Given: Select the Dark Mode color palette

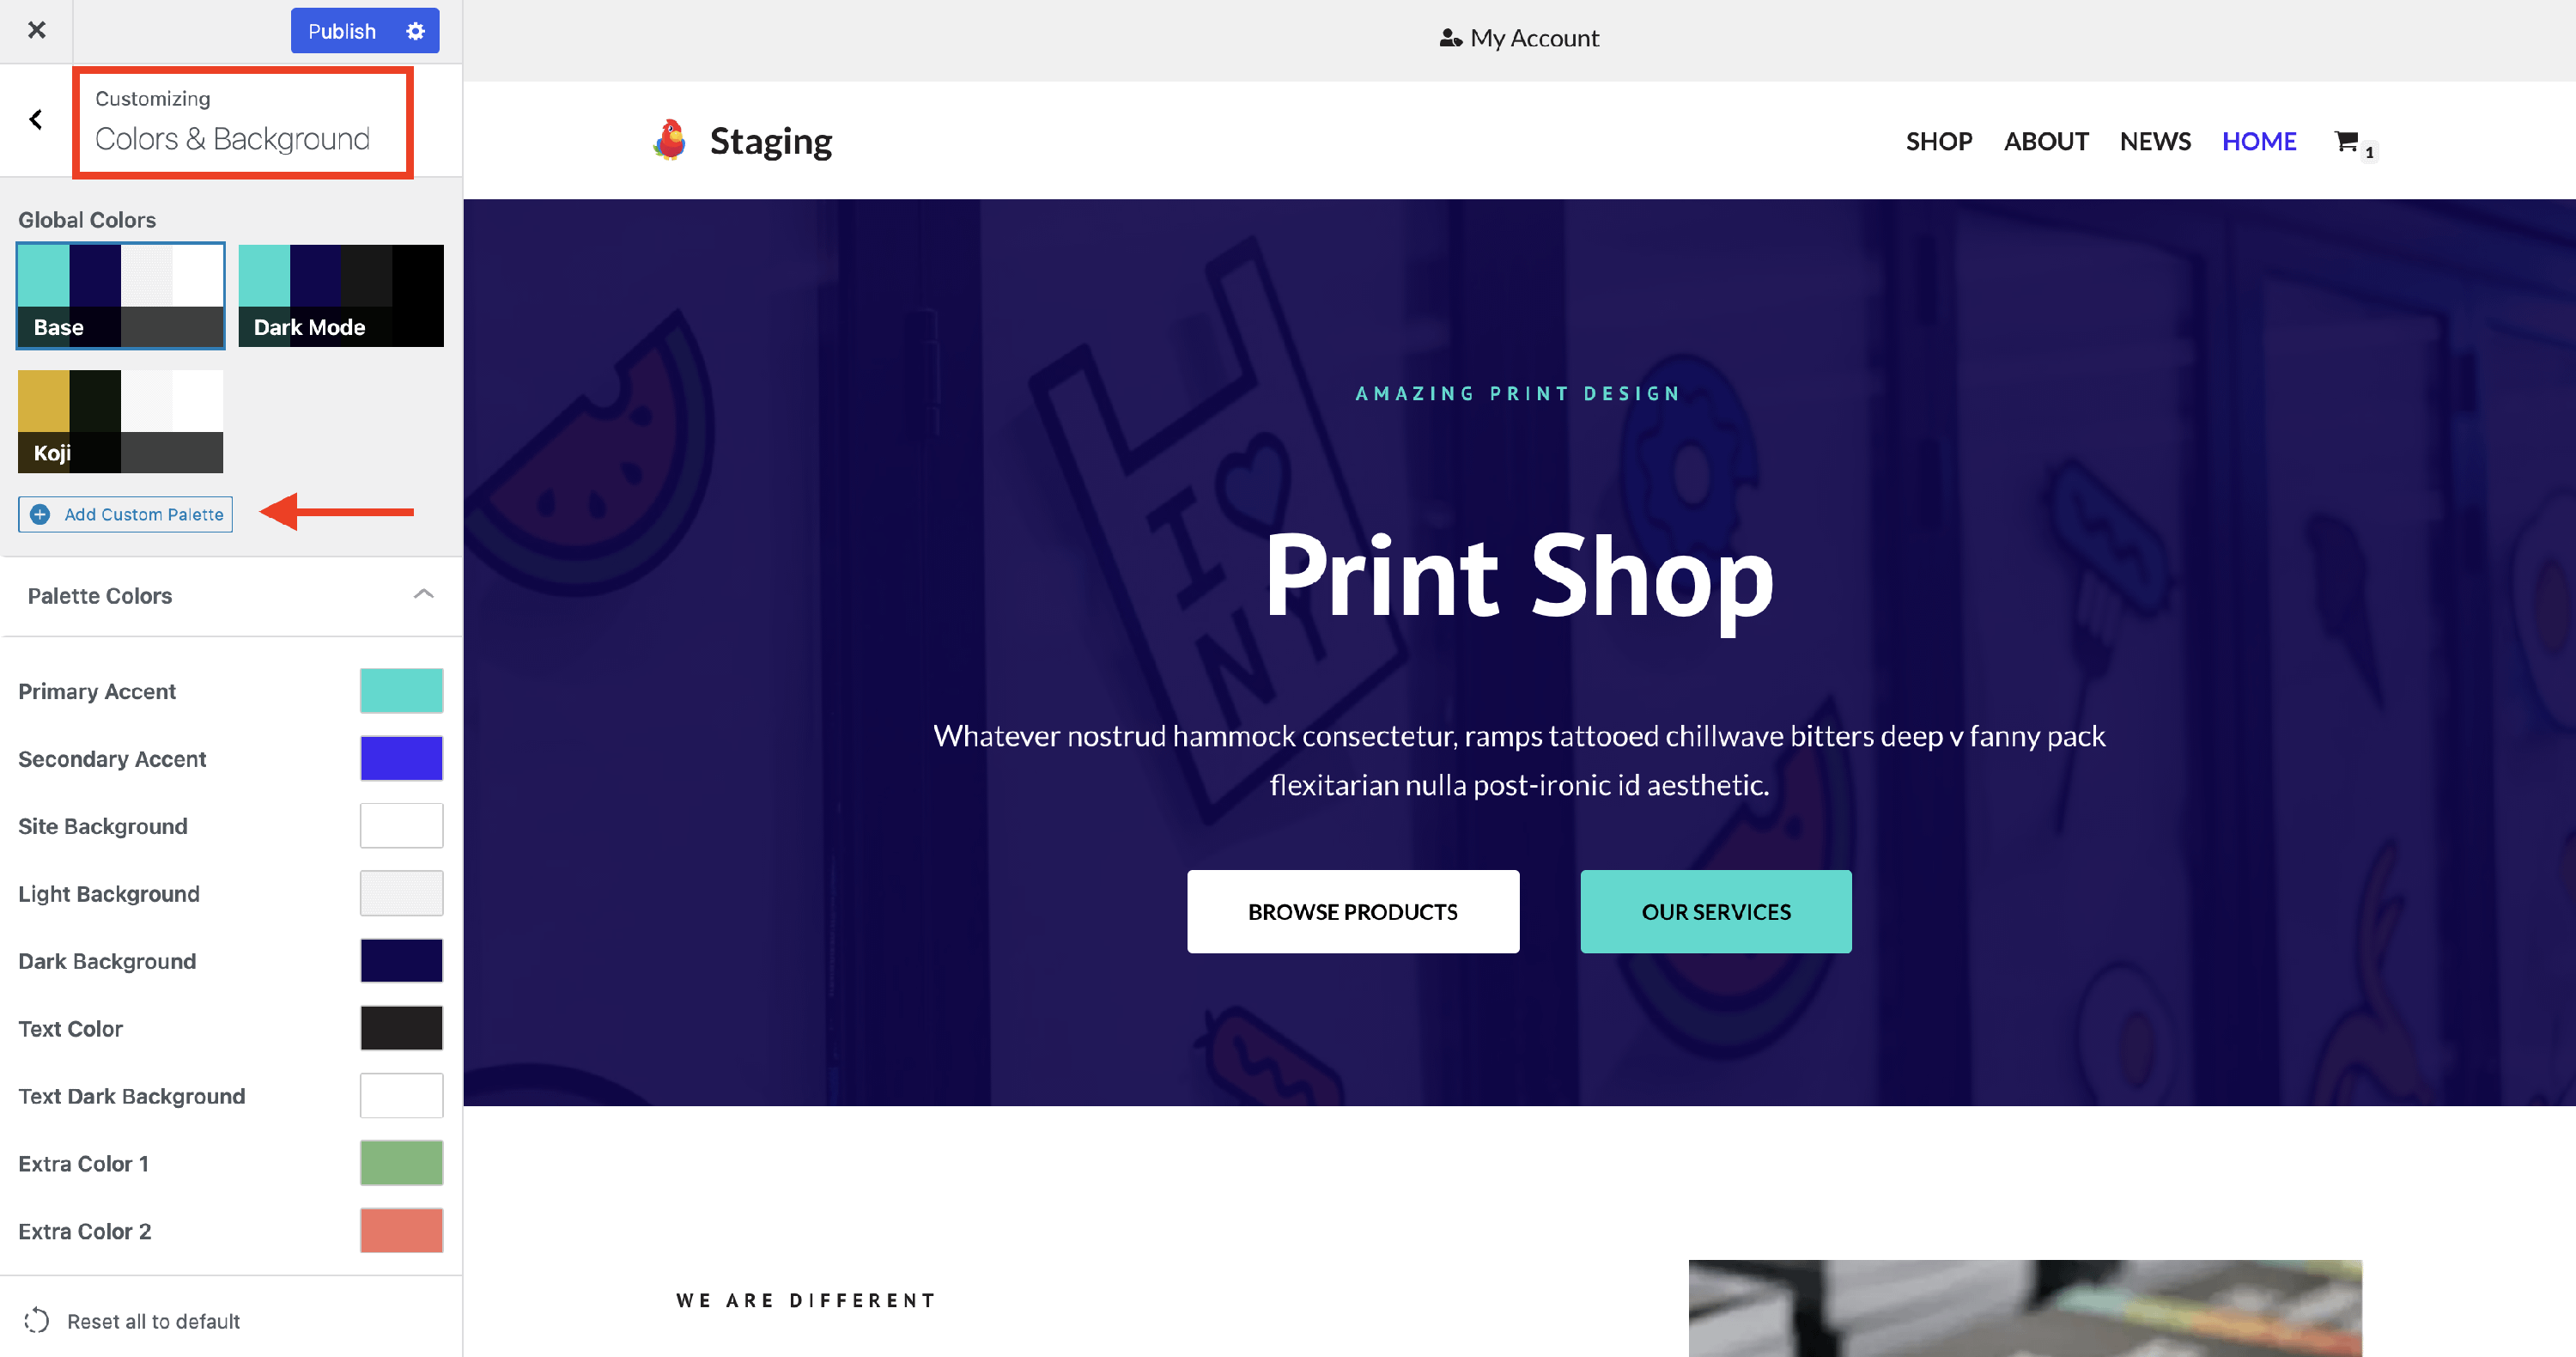Looking at the screenshot, I should [341, 295].
